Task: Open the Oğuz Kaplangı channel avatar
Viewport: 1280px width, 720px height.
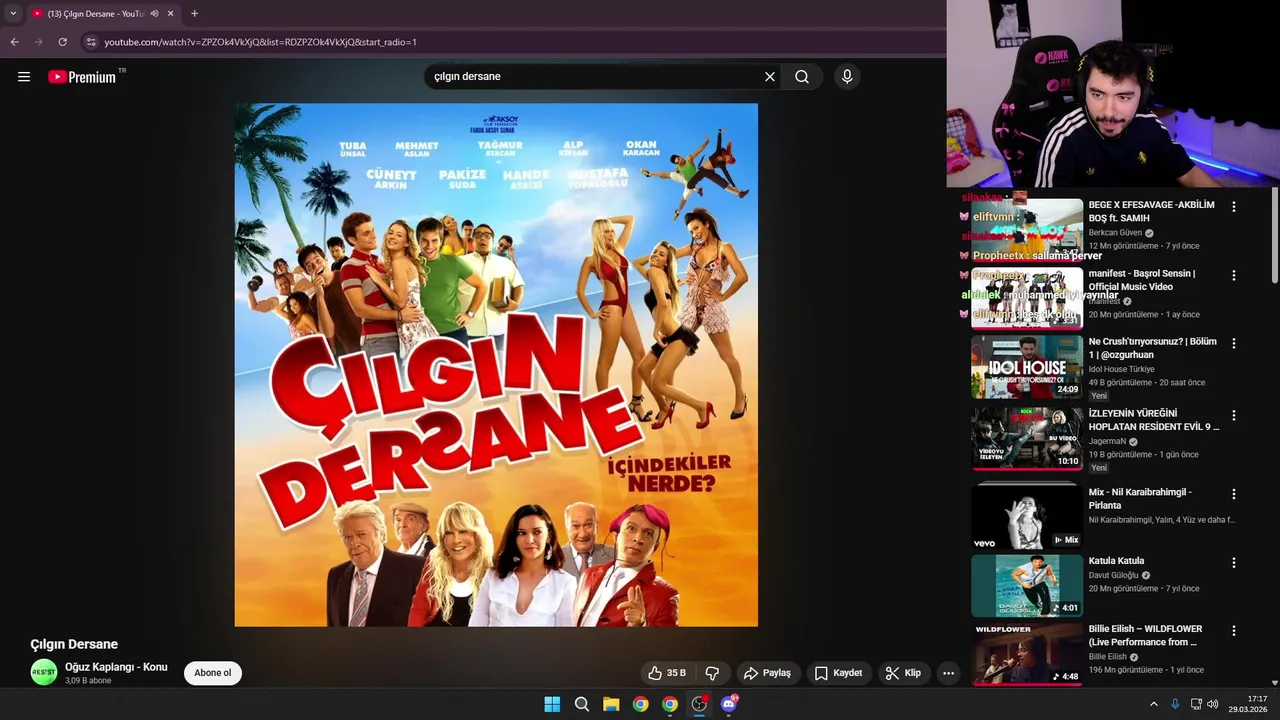Action: 44,672
